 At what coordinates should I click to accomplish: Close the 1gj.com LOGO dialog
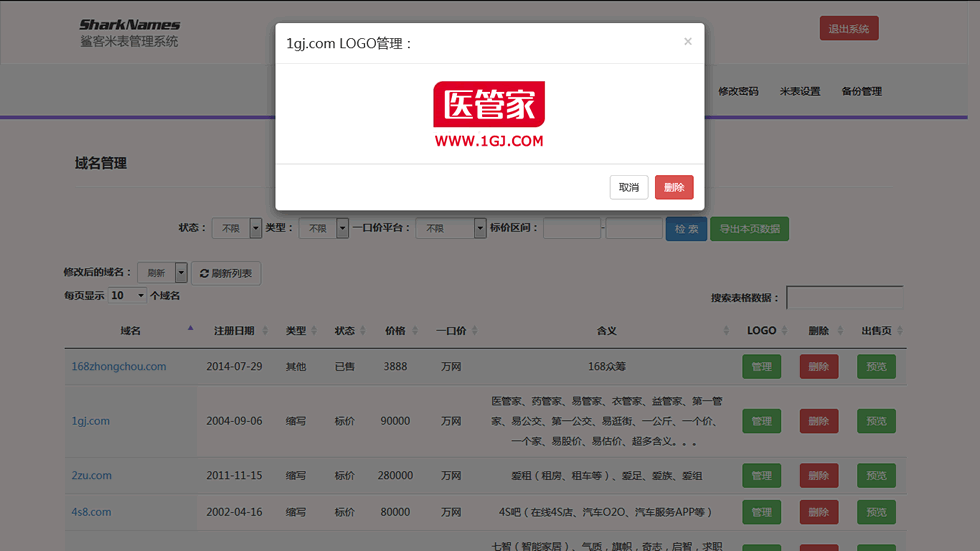[x=688, y=41]
